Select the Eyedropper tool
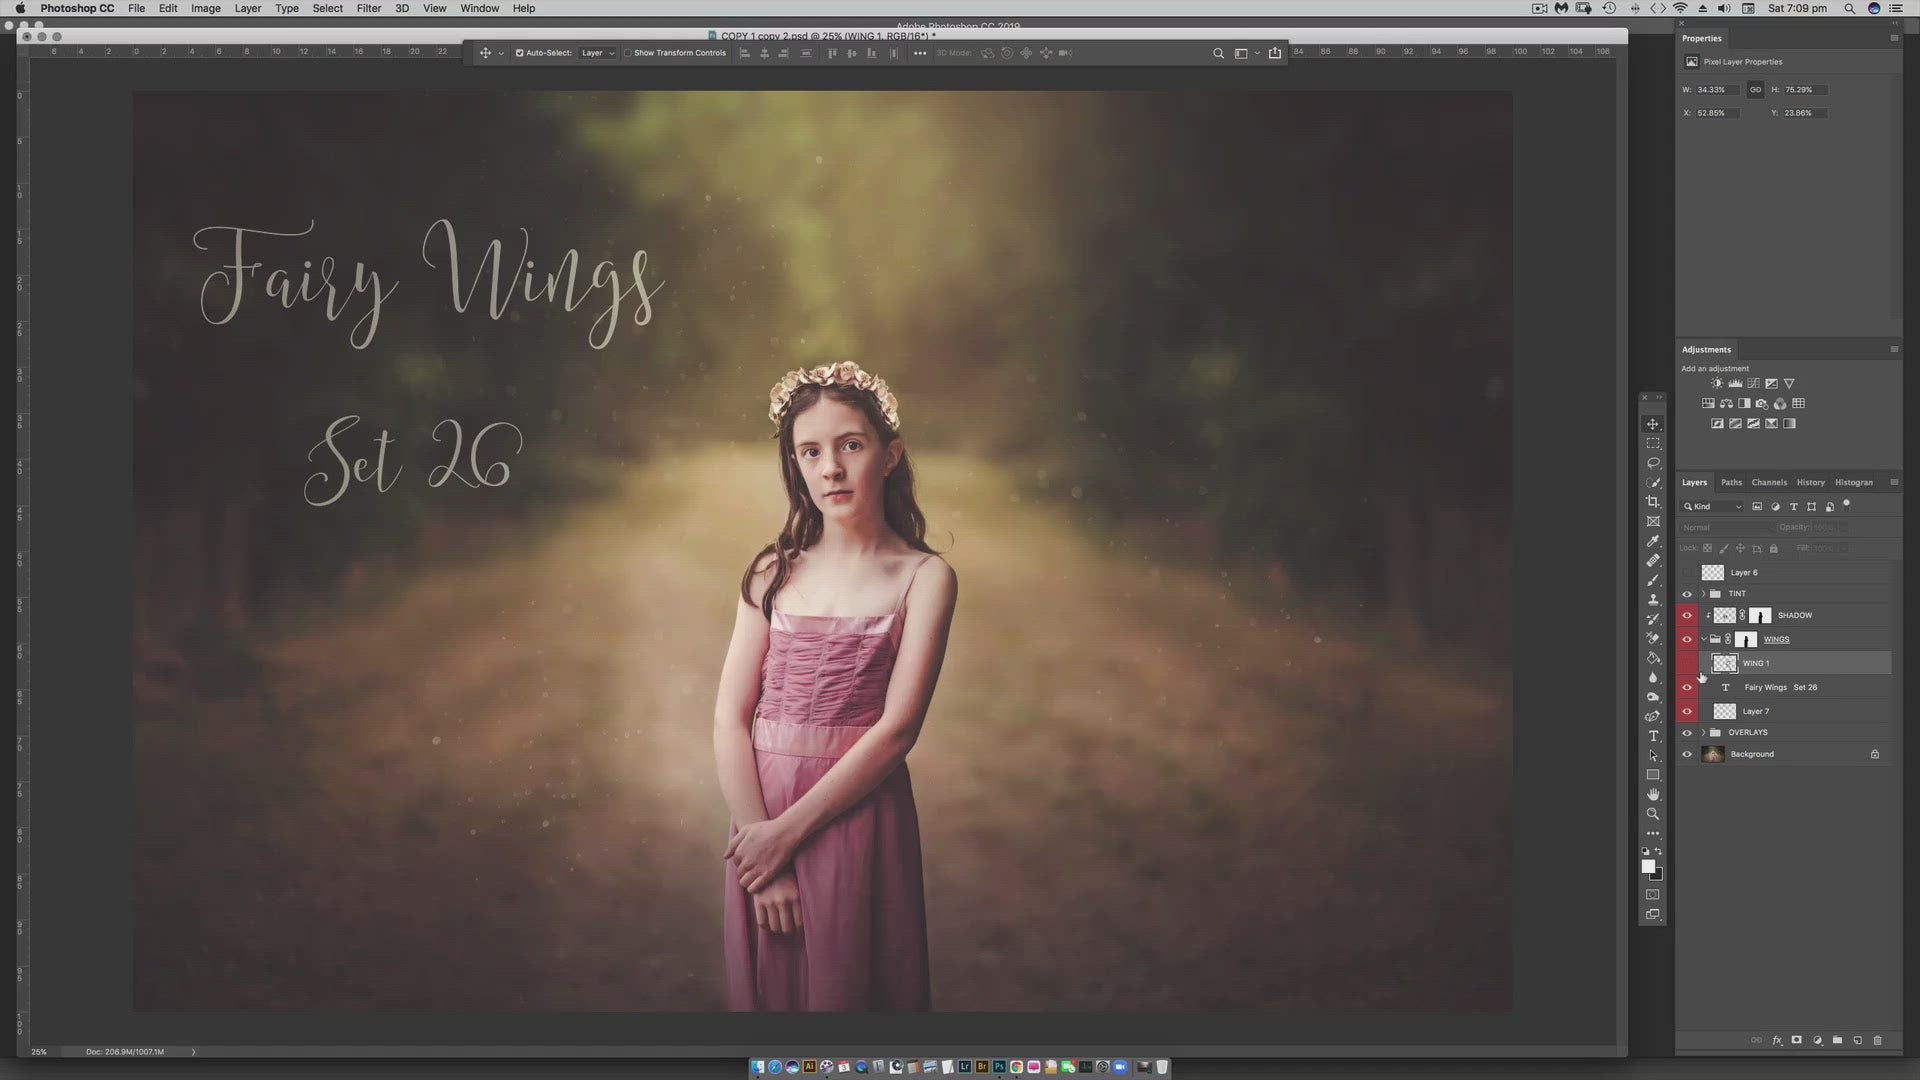This screenshot has height=1080, width=1920. (x=1653, y=541)
